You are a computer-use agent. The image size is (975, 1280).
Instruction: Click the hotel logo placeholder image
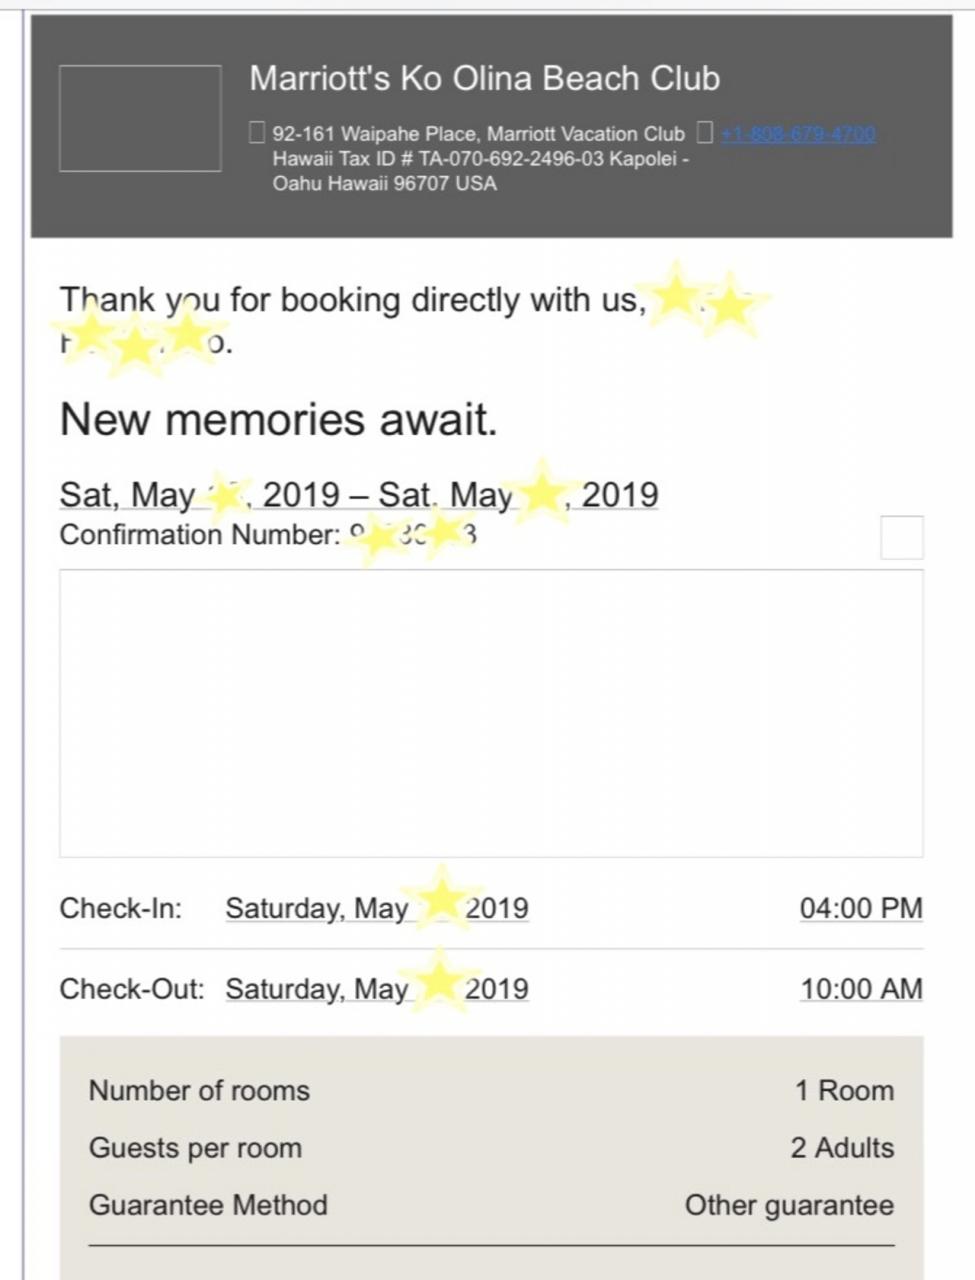[140, 118]
